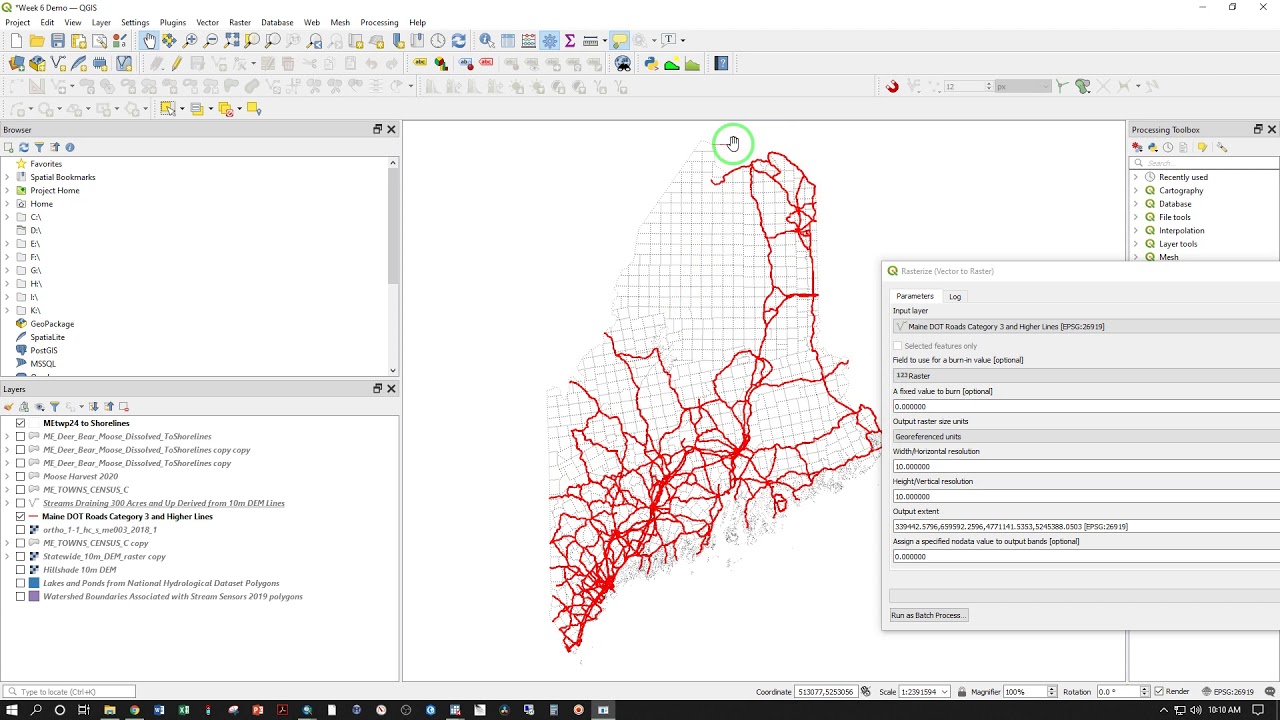Open statistical summary sigma icon
1280x720 pixels.
tap(570, 41)
